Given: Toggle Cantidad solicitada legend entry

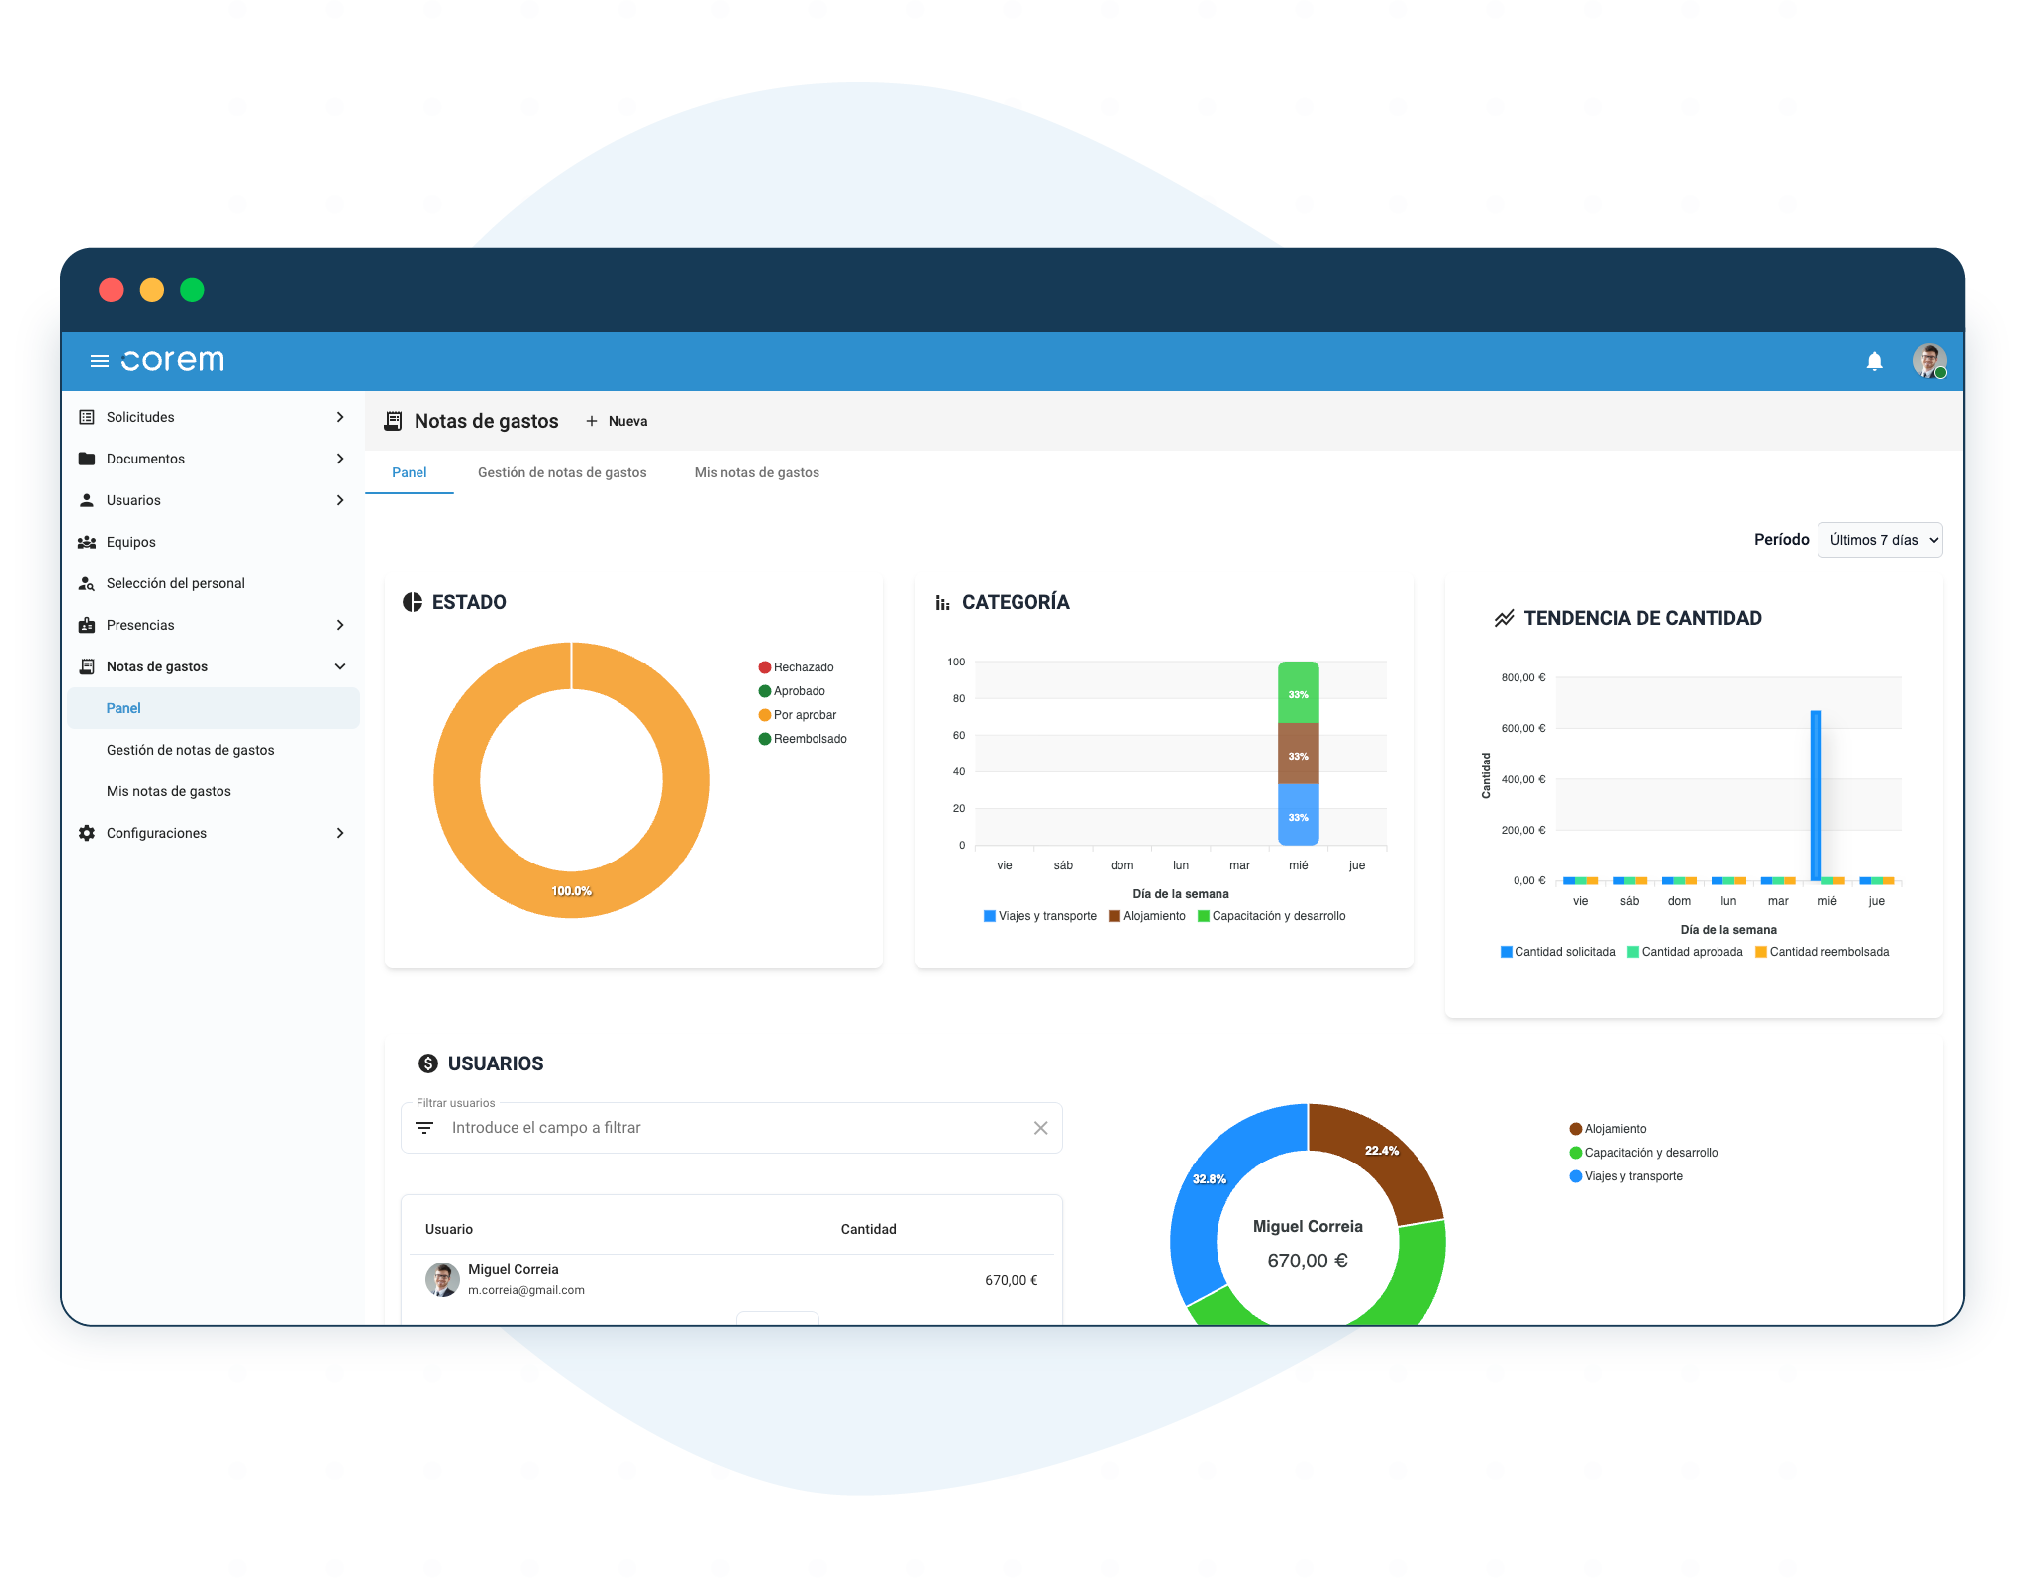Looking at the screenshot, I should [1557, 952].
